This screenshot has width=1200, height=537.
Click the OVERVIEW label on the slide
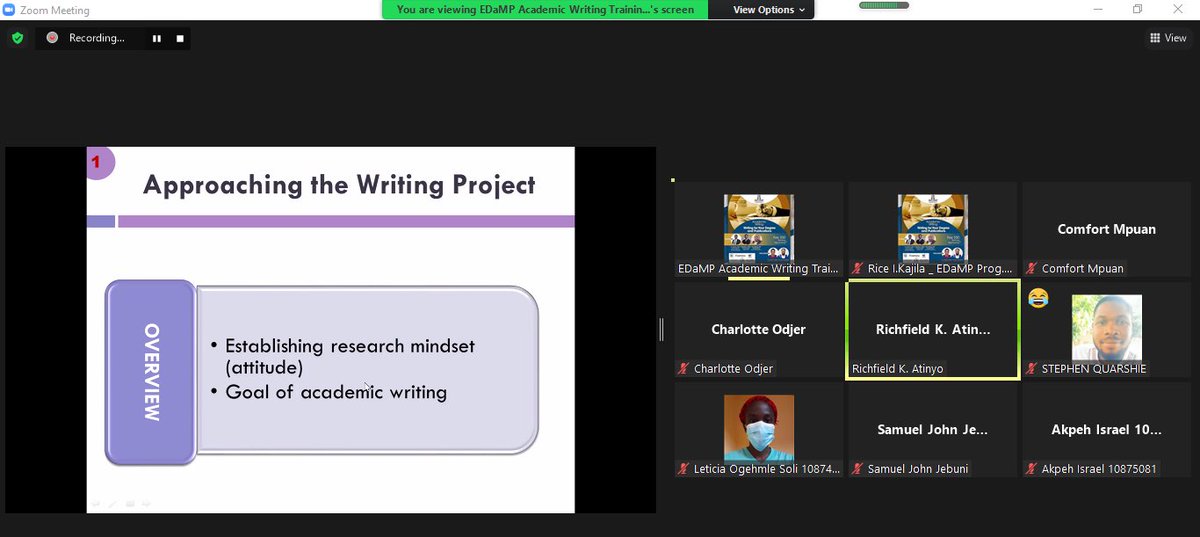pos(151,371)
